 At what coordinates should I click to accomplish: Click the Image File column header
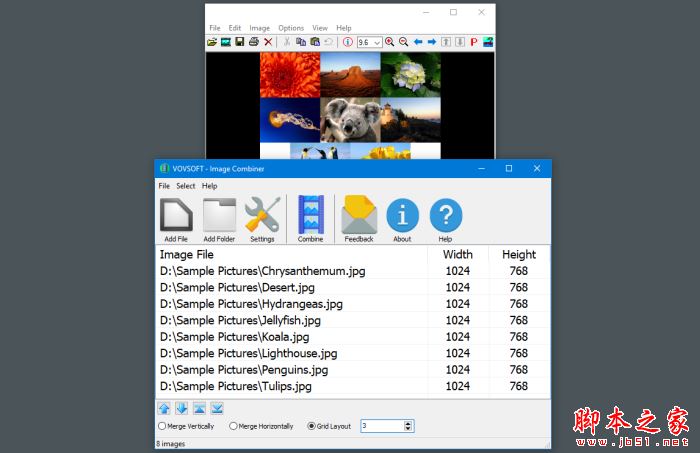pyautogui.click(x=292, y=254)
